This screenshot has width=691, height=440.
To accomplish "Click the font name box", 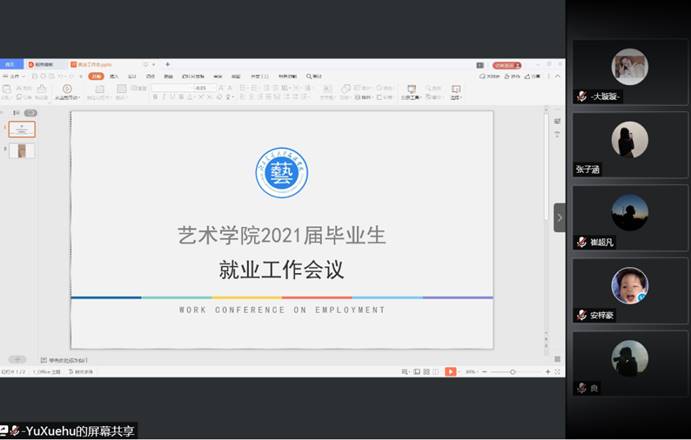I will tap(172, 88).
